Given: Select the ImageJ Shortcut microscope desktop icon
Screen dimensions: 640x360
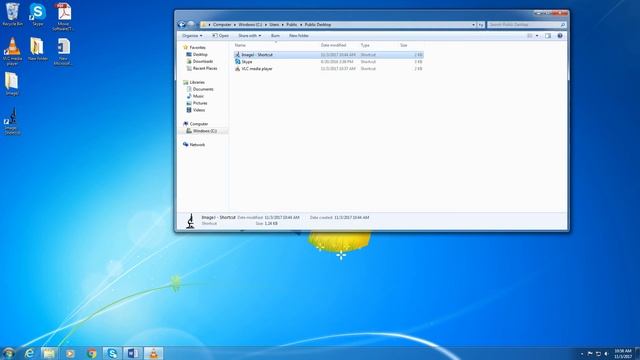Looking at the screenshot, I should coord(12,121).
